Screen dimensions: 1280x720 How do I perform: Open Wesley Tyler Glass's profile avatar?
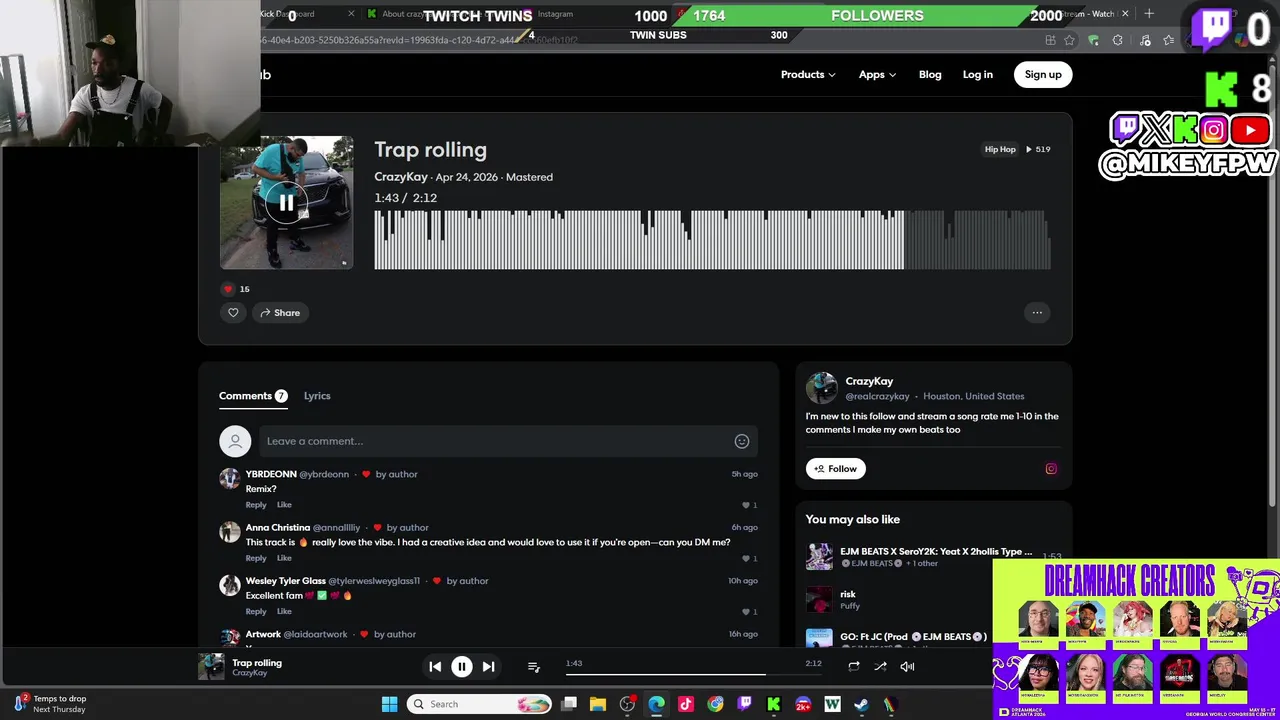tap(230, 584)
